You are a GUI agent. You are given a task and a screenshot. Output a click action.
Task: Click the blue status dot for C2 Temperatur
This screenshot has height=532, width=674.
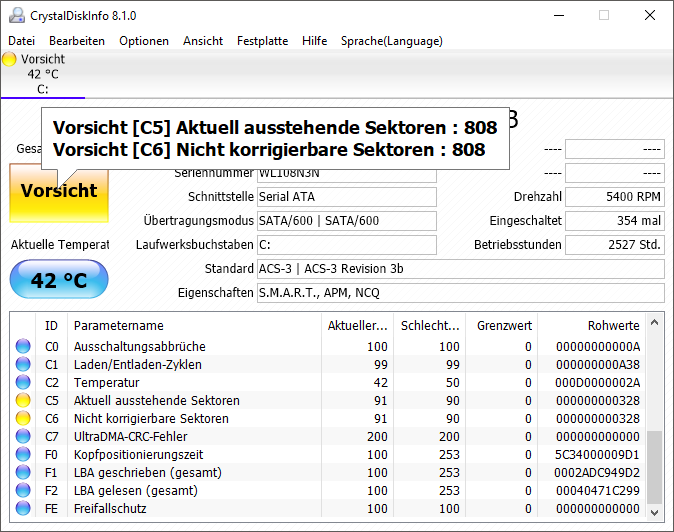(x=23, y=382)
